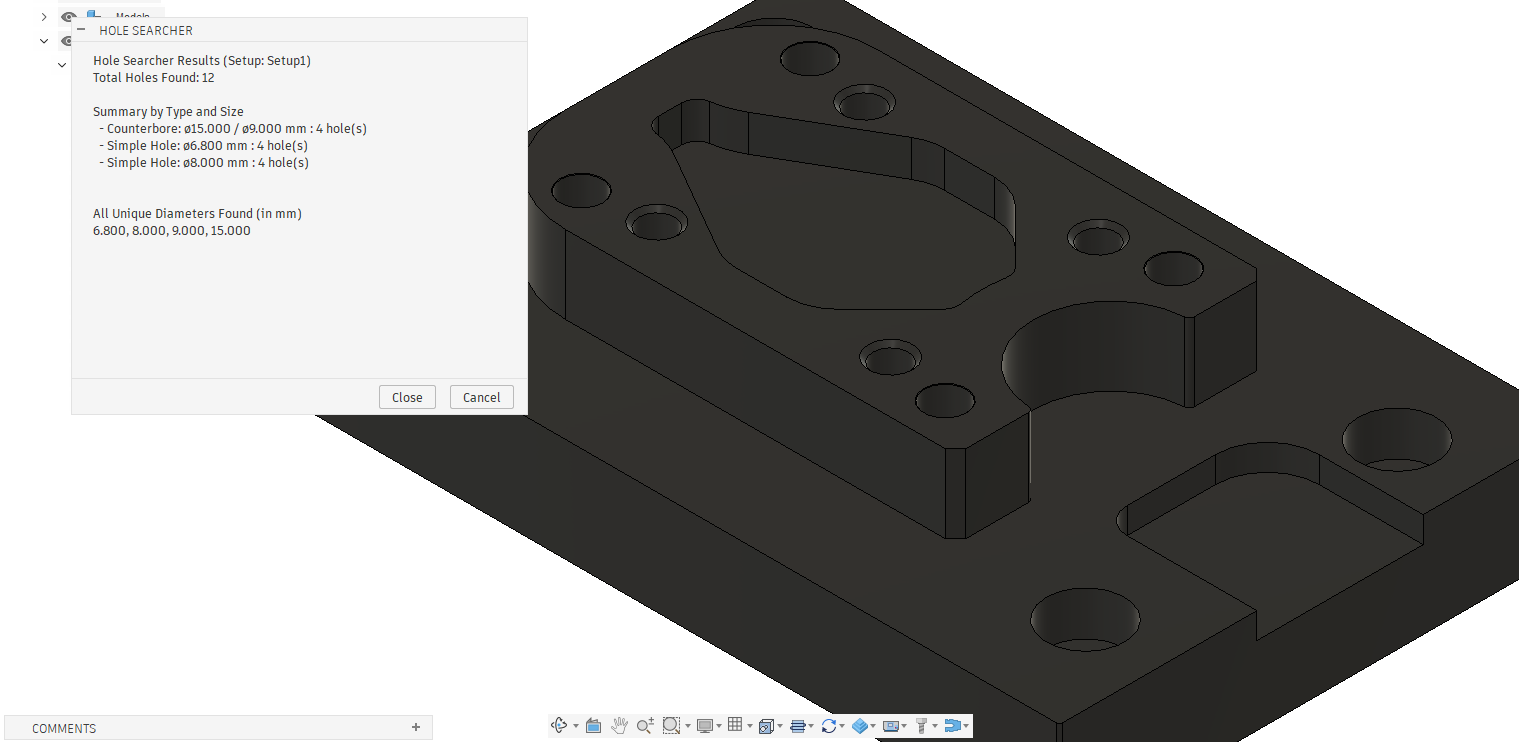Toggle the partially hidden second eye icon

pyautogui.click(x=65, y=41)
